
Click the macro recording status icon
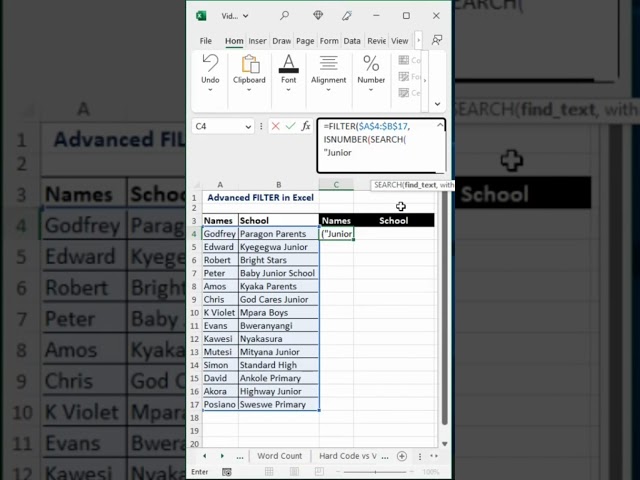tap(227, 472)
